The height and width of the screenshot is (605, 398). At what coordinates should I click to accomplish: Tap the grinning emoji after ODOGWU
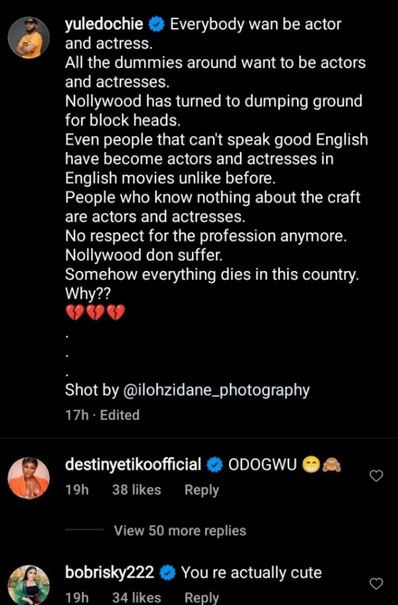click(x=311, y=465)
